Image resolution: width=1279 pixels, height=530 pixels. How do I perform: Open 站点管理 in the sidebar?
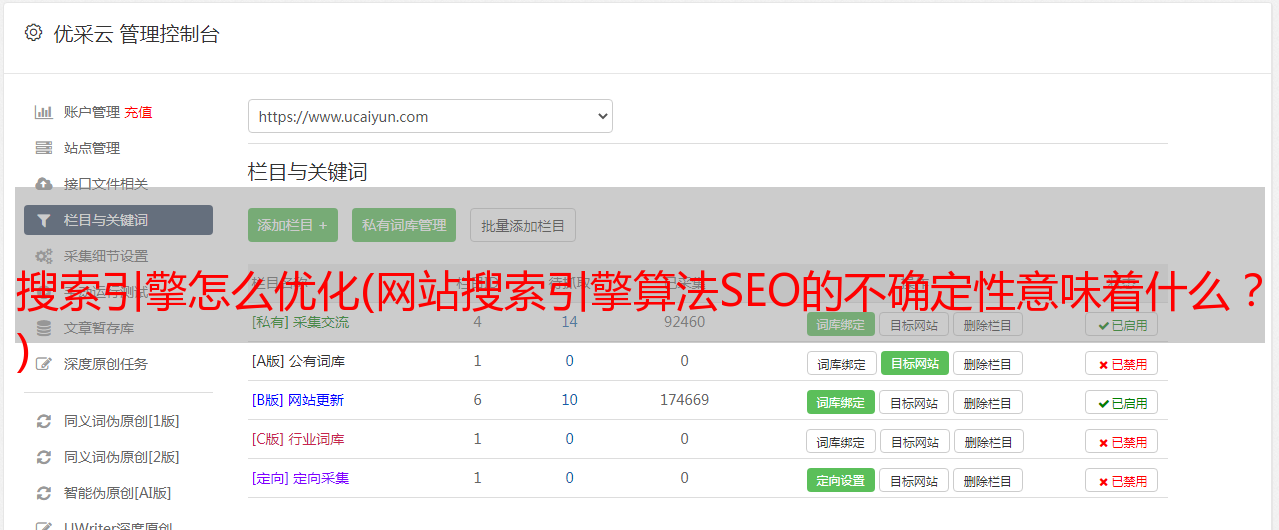pos(92,148)
